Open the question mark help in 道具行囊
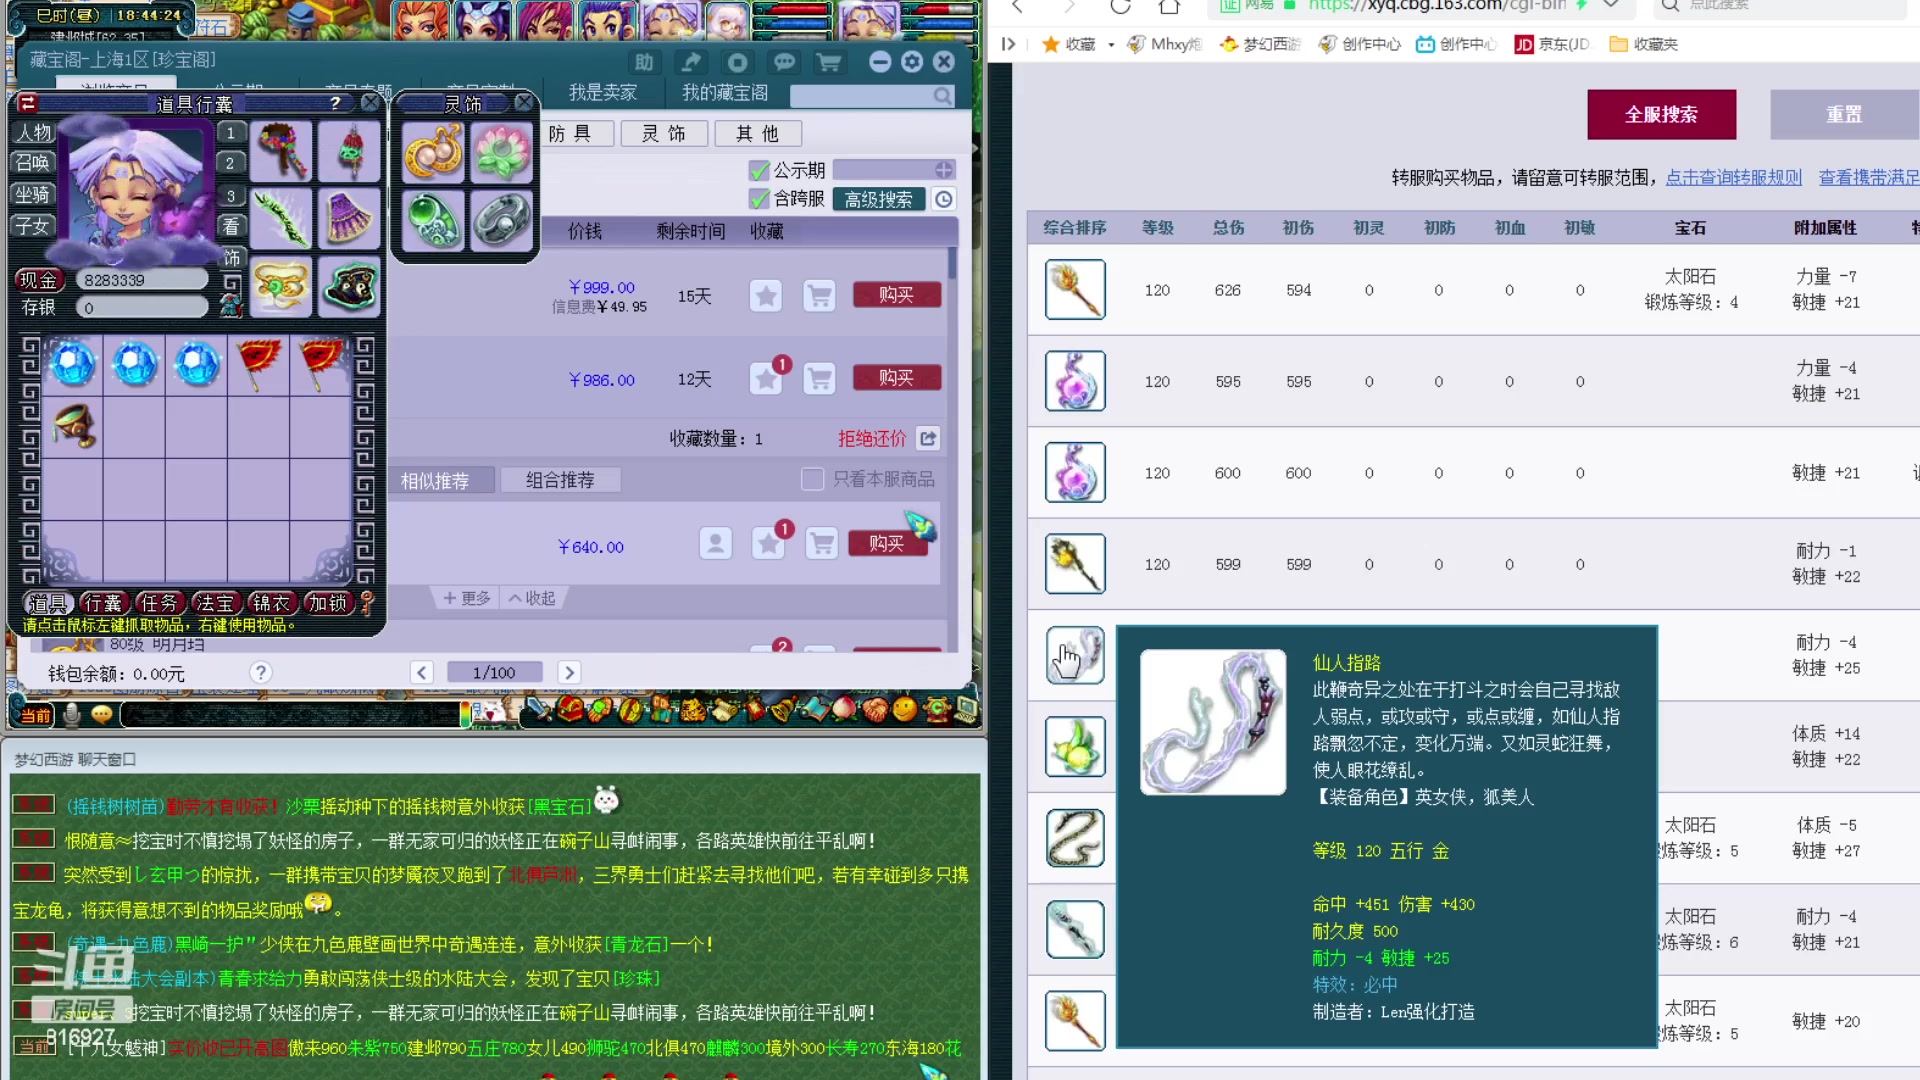Viewport: 1920px width, 1080px height. [x=335, y=103]
